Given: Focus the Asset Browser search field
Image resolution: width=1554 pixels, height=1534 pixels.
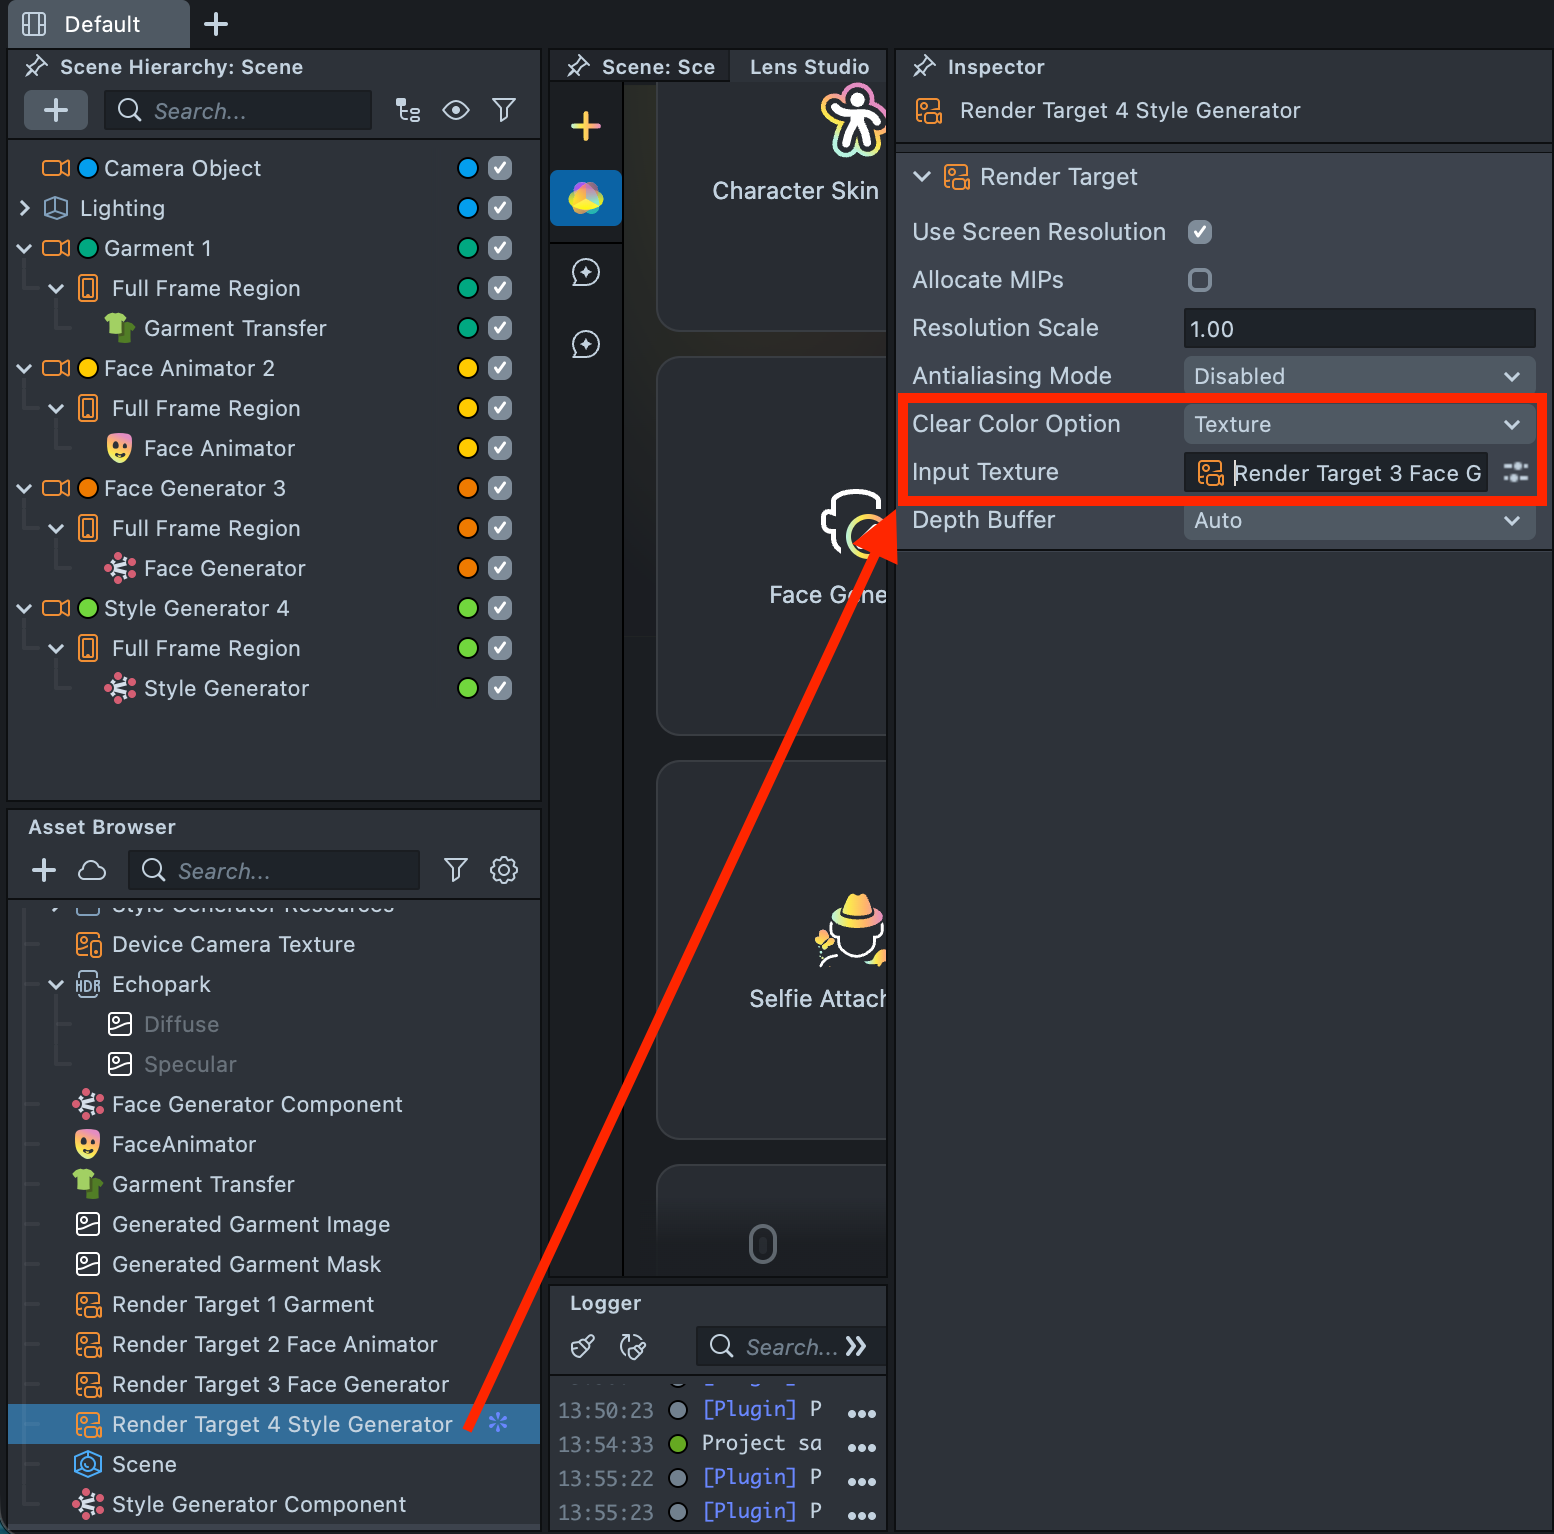Looking at the screenshot, I should coord(274,870).
